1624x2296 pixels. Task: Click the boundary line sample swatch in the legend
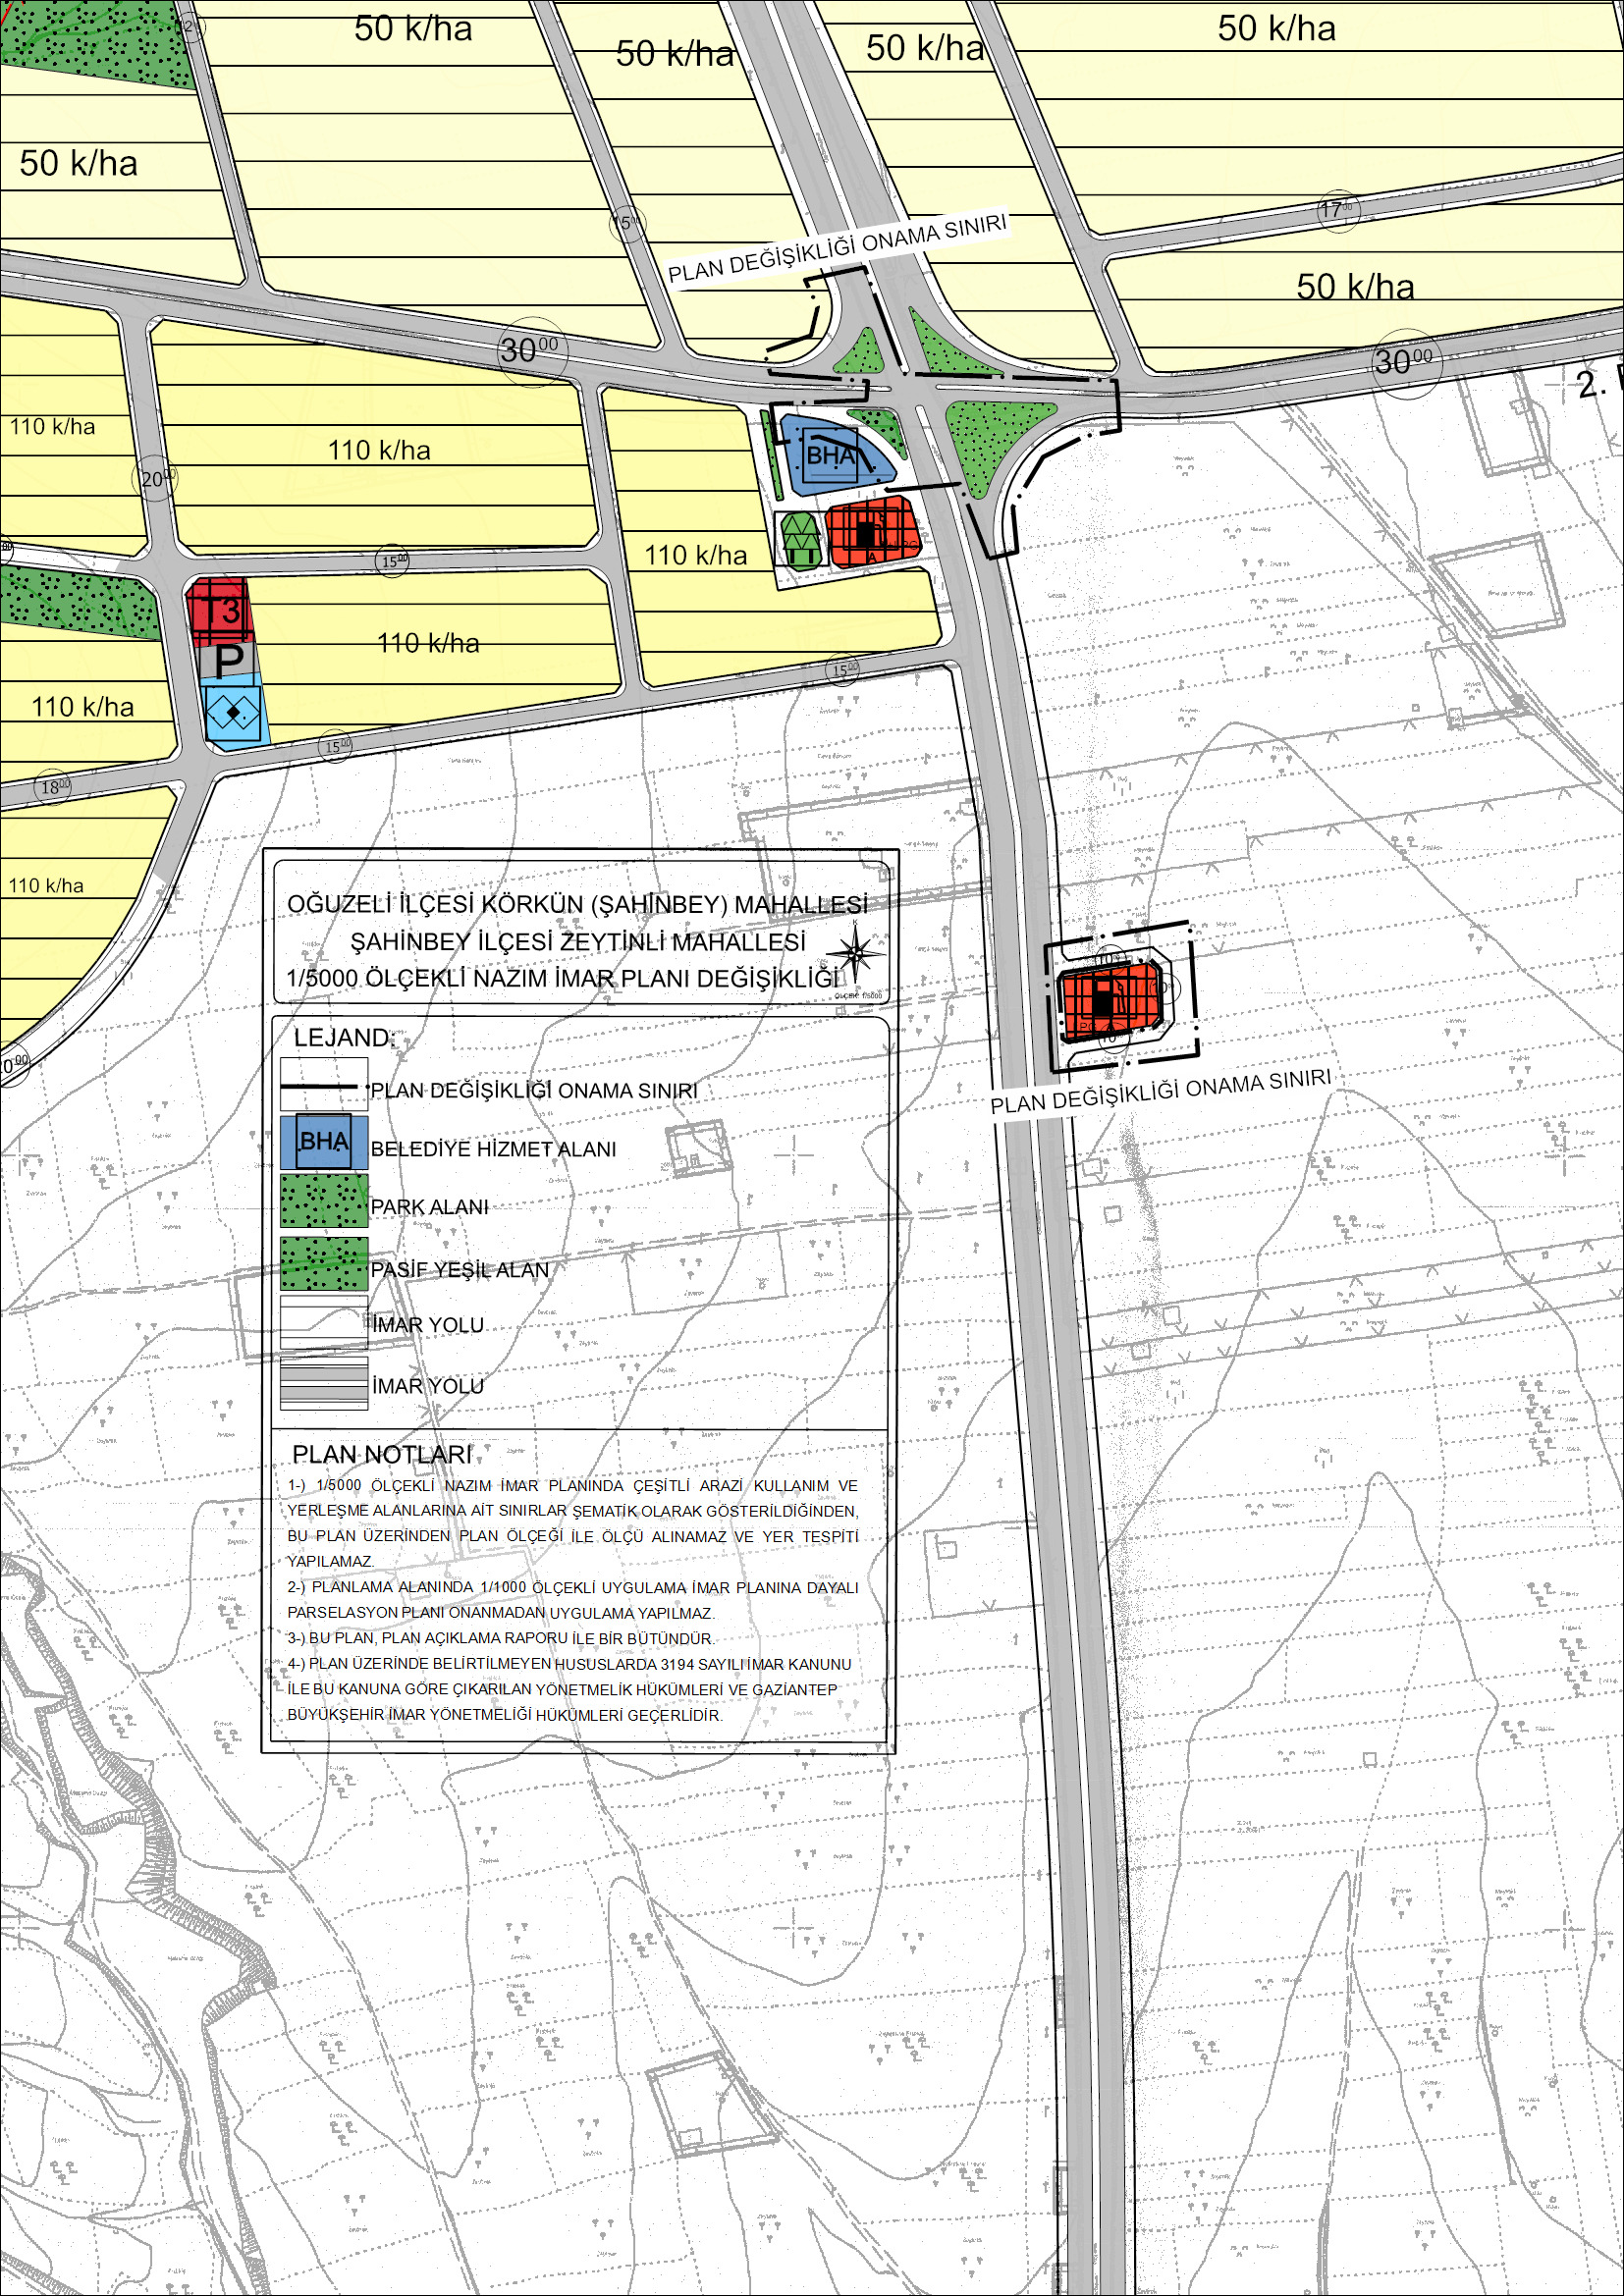pos(324,1084)
